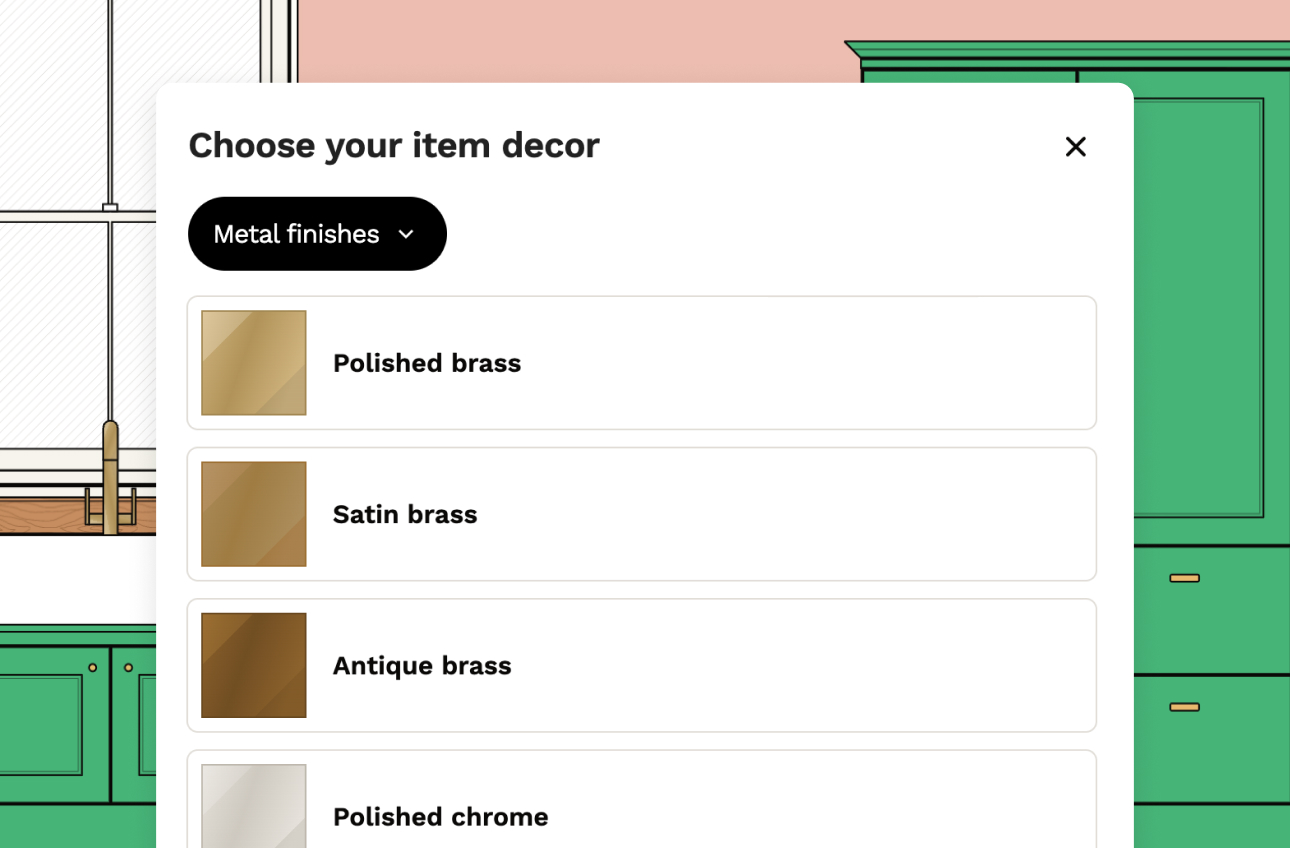Select the tall green cabinet door panel
This screenshot has width=1290, height=848.
click(1200, 300)
